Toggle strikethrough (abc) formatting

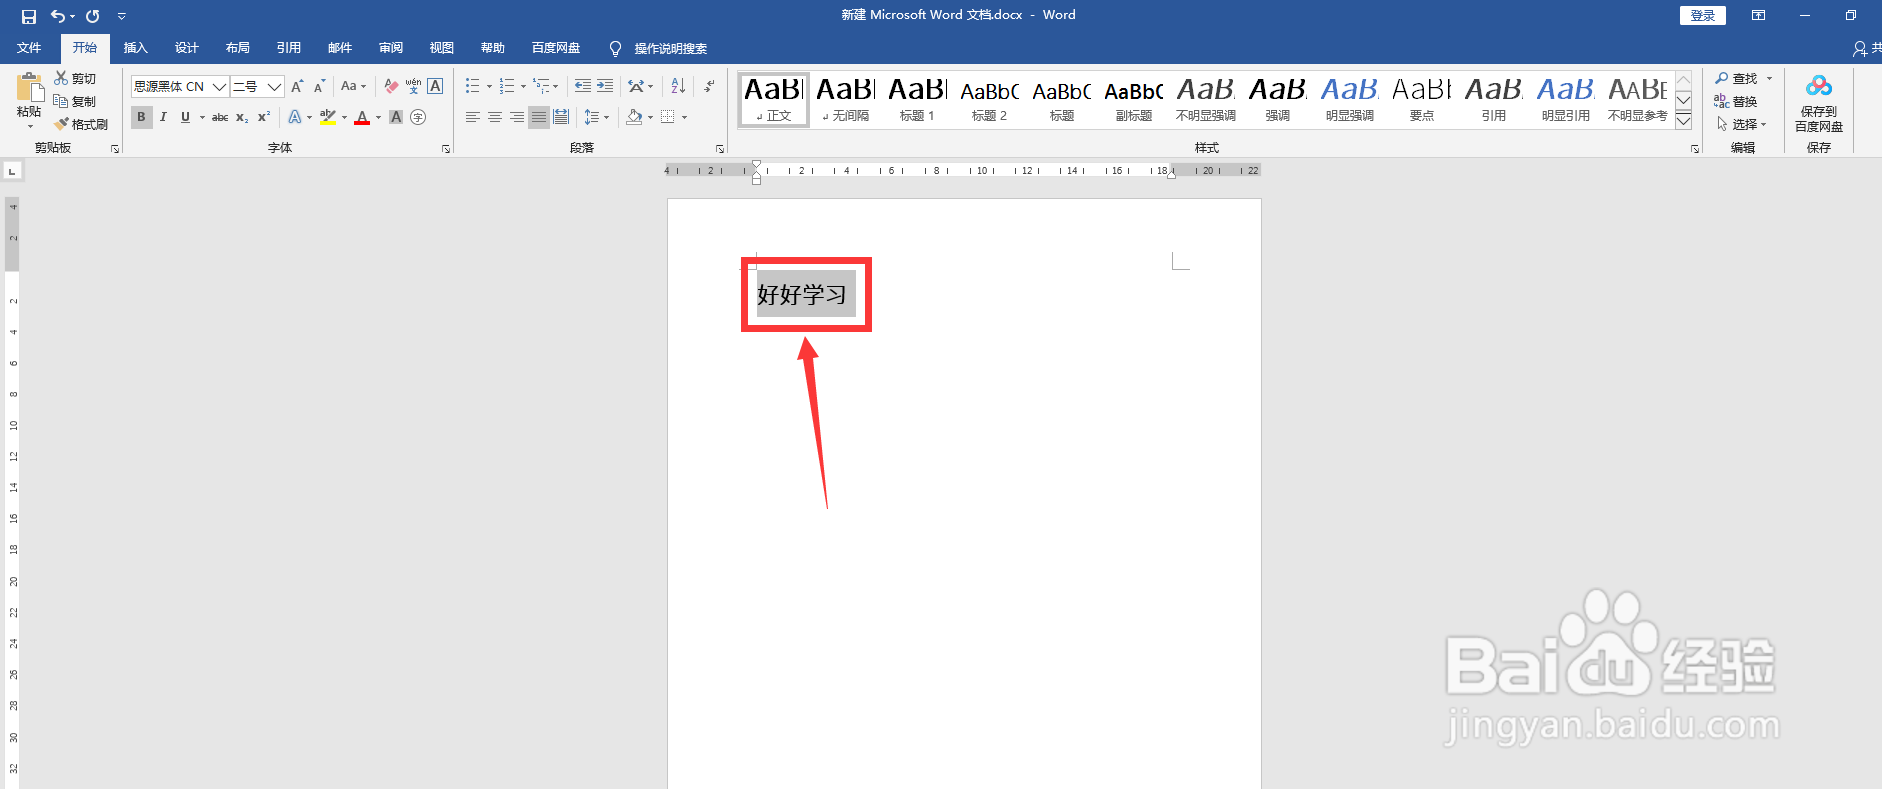(x=220, y=117)
